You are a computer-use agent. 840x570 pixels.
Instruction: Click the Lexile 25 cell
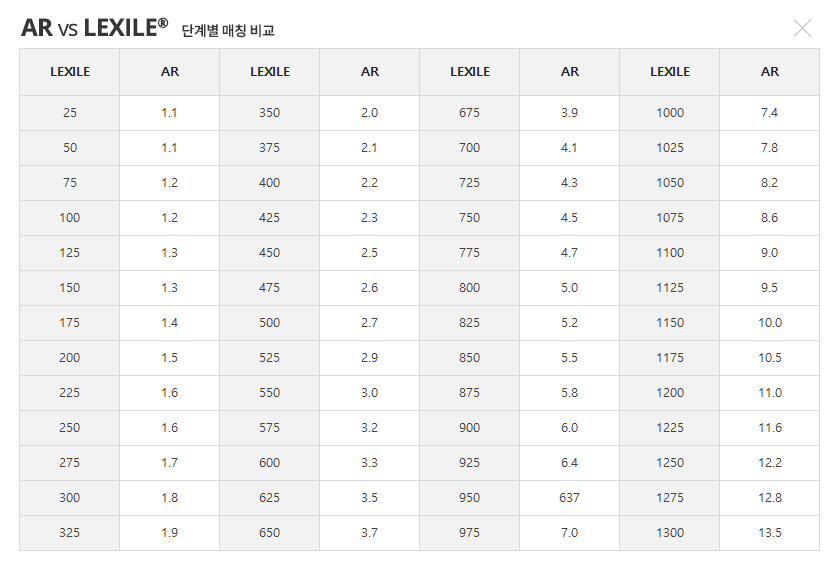point(70,113)
